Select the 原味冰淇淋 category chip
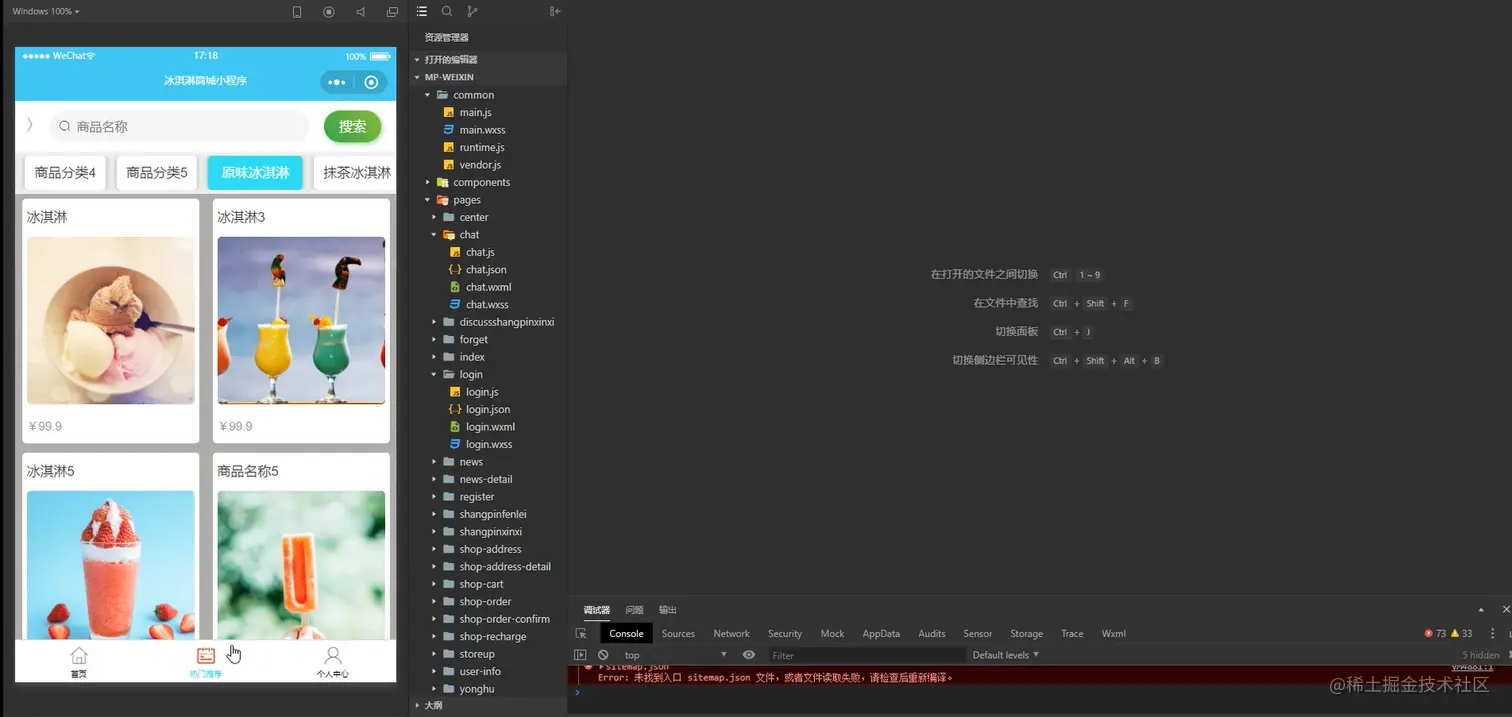 [255, 173]
